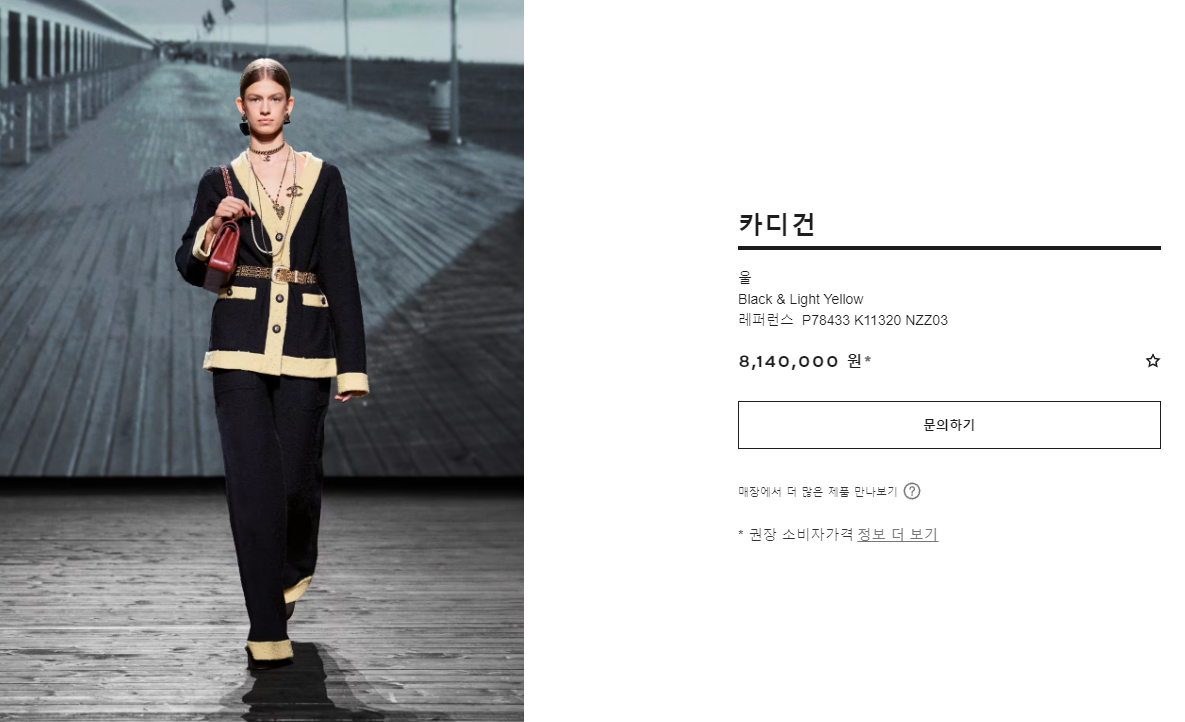This screenshot has height=722, width=1185.
Task: Click the long necklace on the model
Action: (x=271, y=200)
